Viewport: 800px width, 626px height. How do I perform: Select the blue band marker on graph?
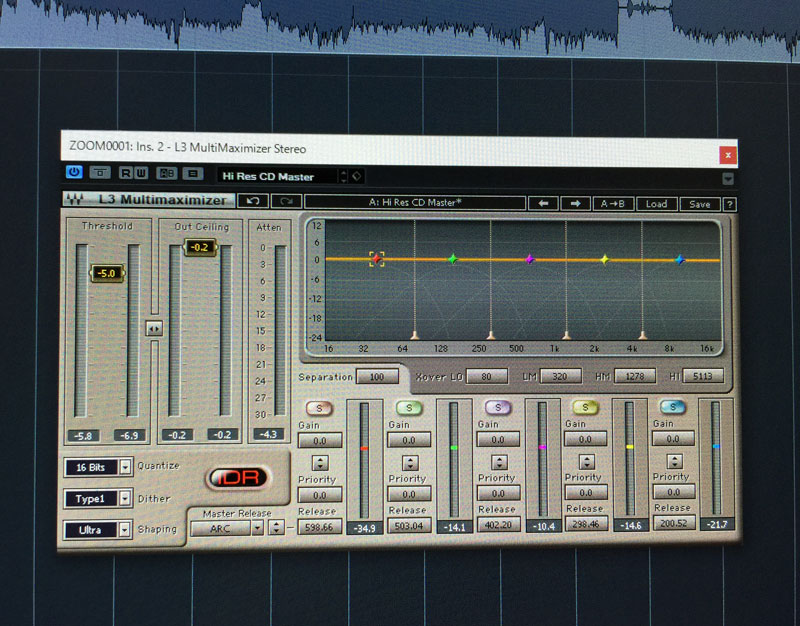point(680,260)
